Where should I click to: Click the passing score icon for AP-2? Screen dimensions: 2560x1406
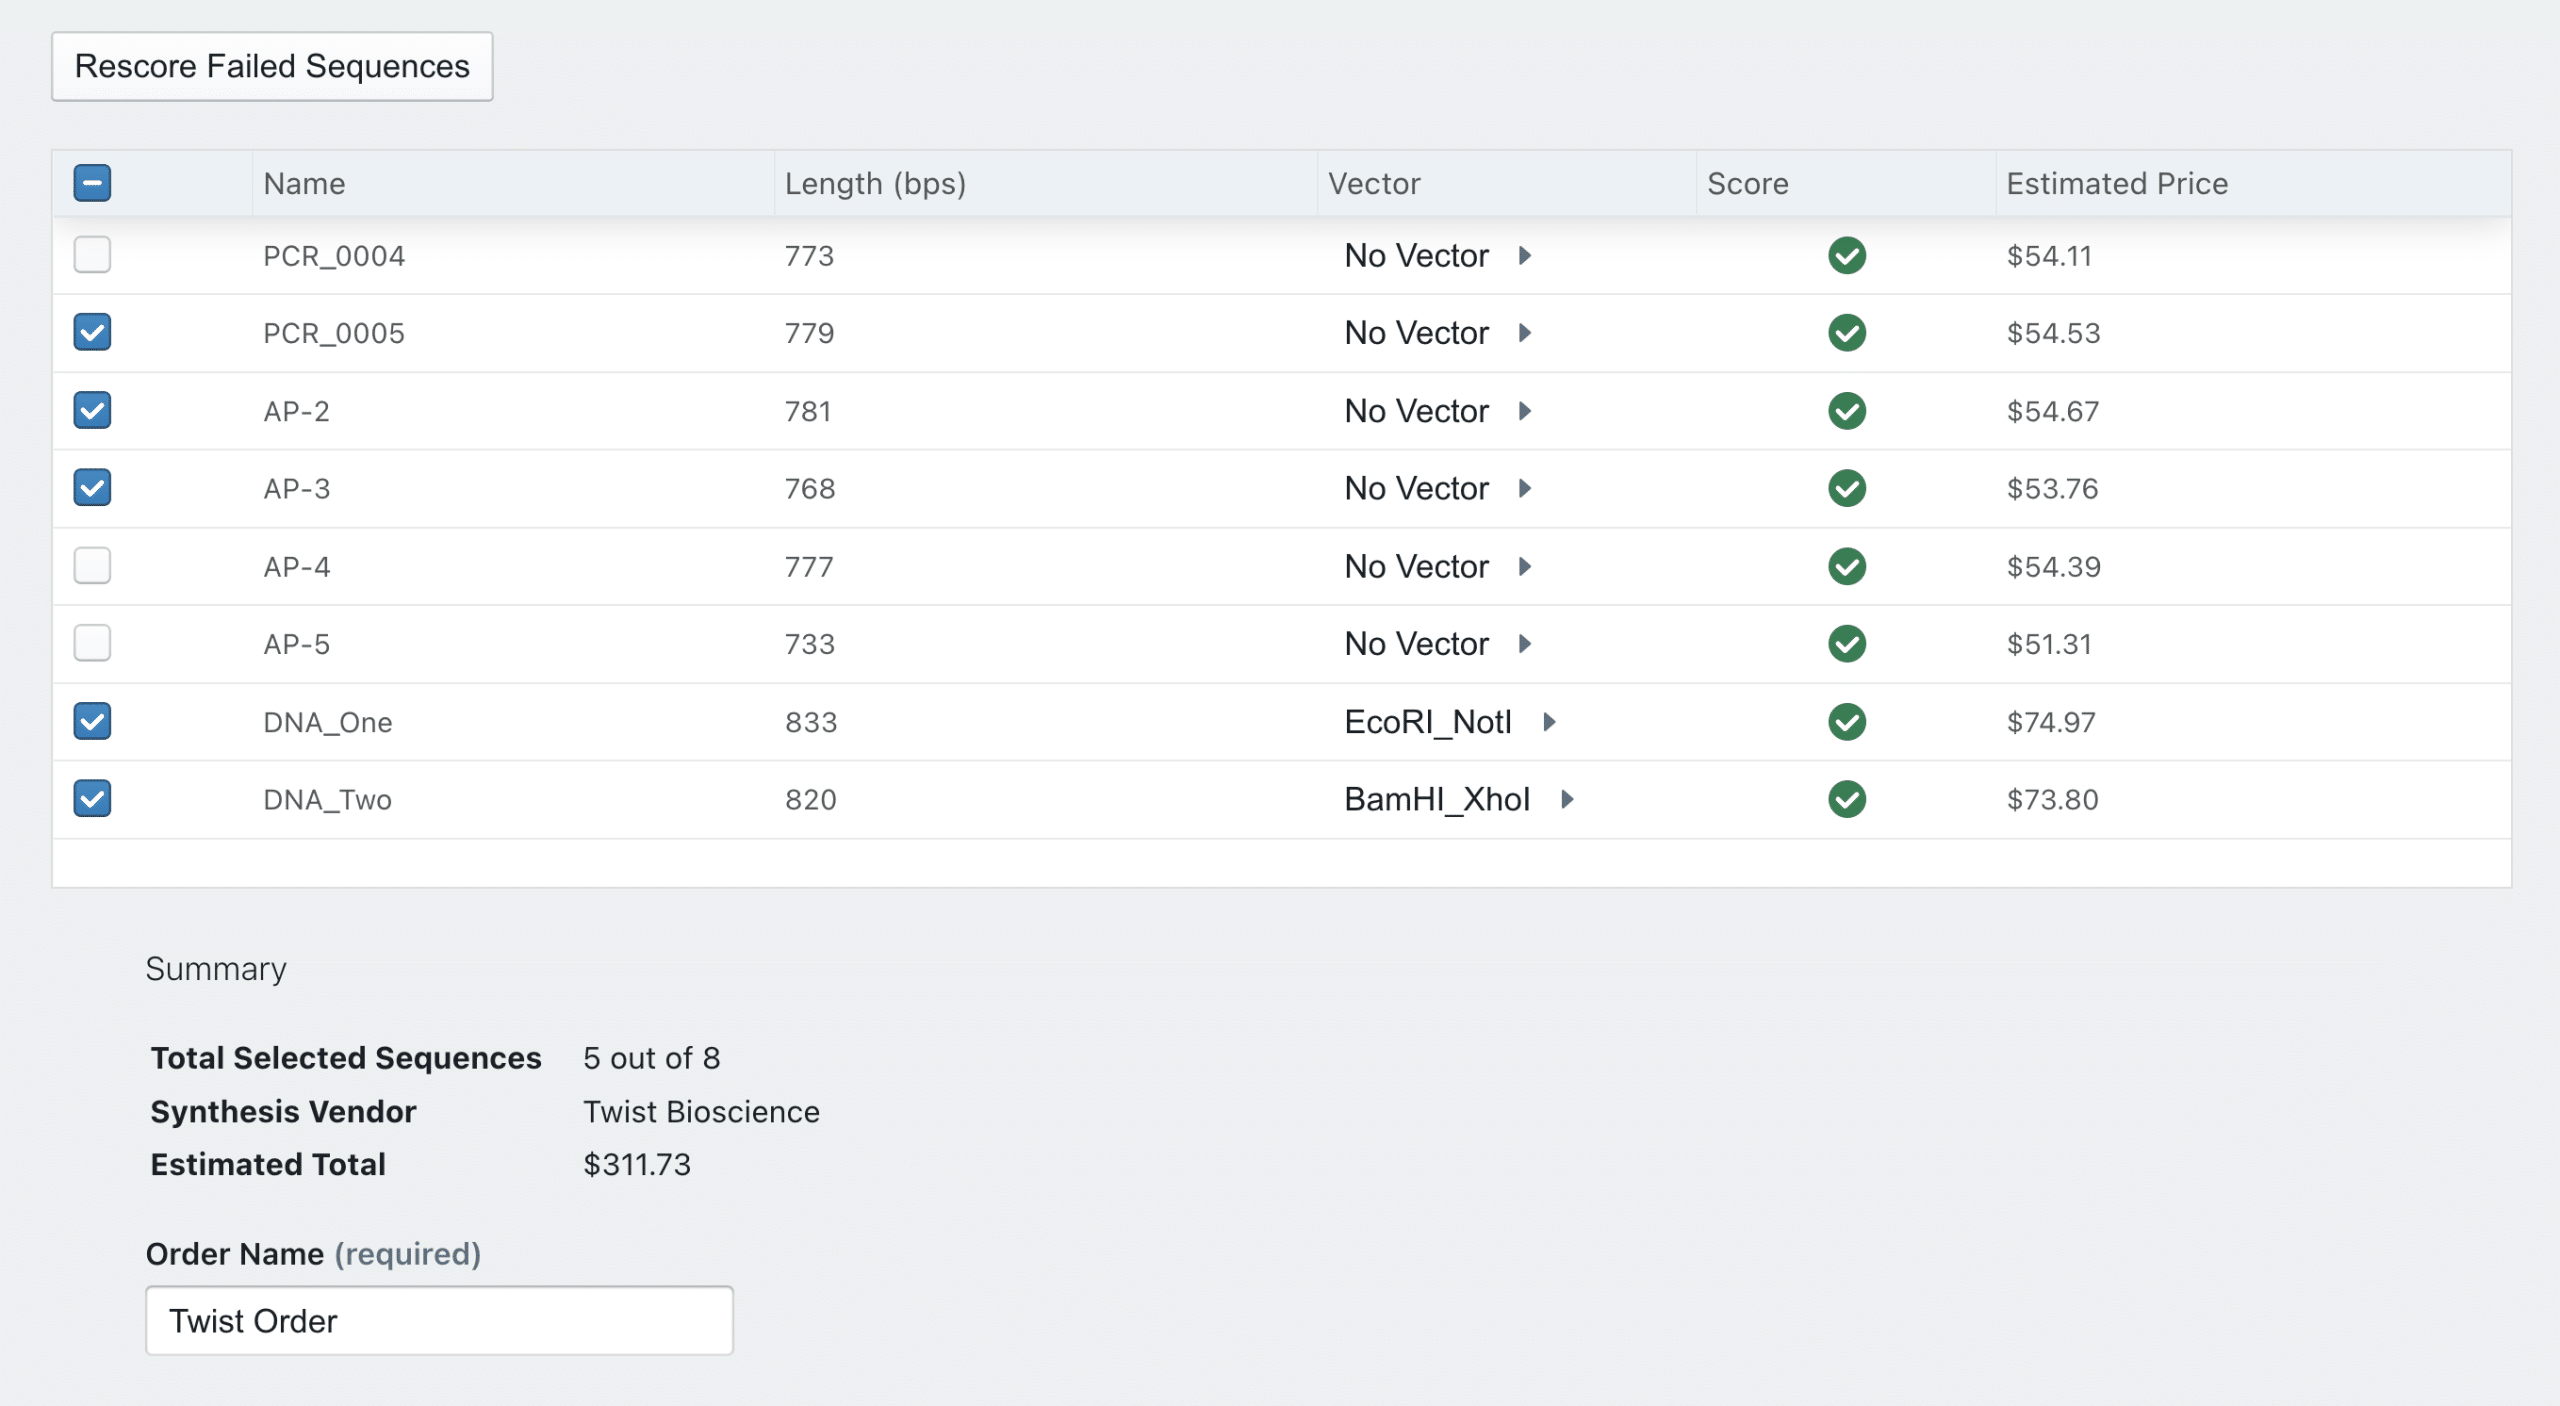1845,410
